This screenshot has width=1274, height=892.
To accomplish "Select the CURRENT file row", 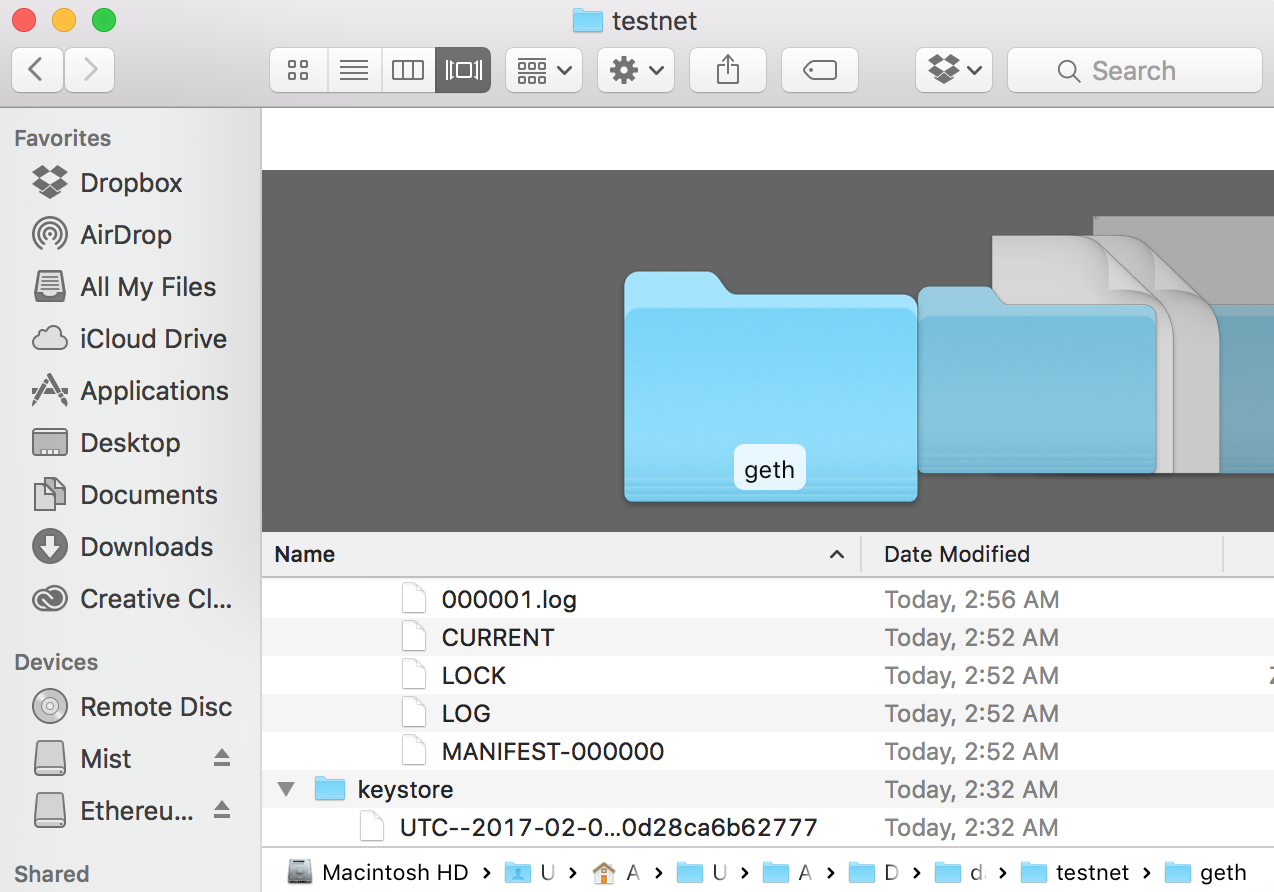I will [x=768, y=638].
